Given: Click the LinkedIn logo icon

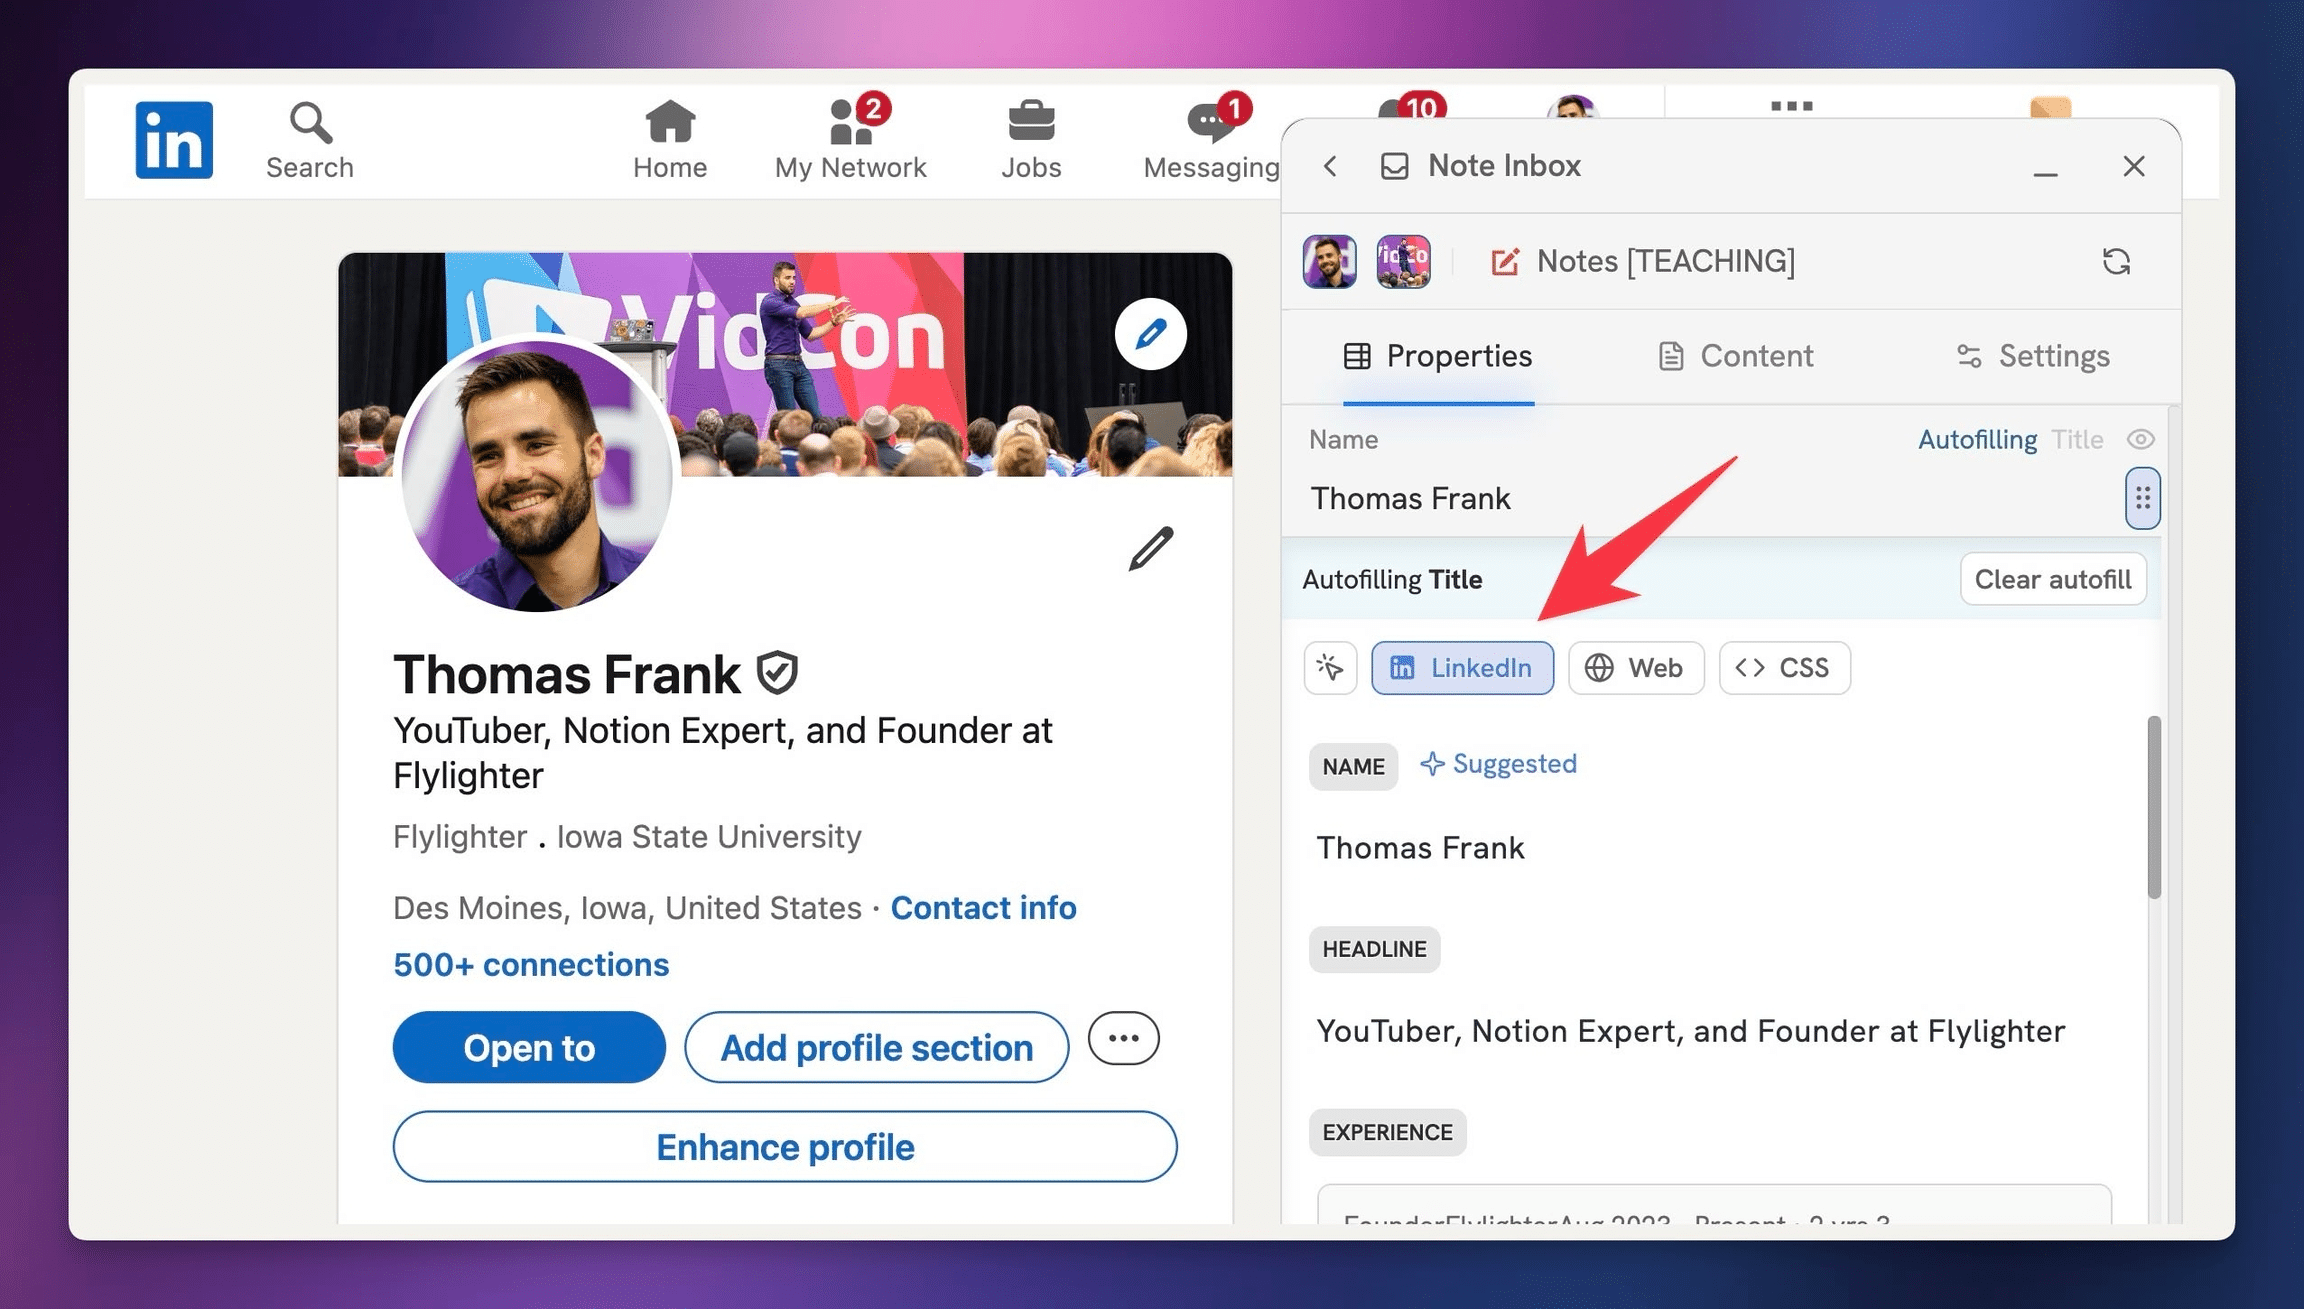Looking at the screenshot, I should point(174,140).
